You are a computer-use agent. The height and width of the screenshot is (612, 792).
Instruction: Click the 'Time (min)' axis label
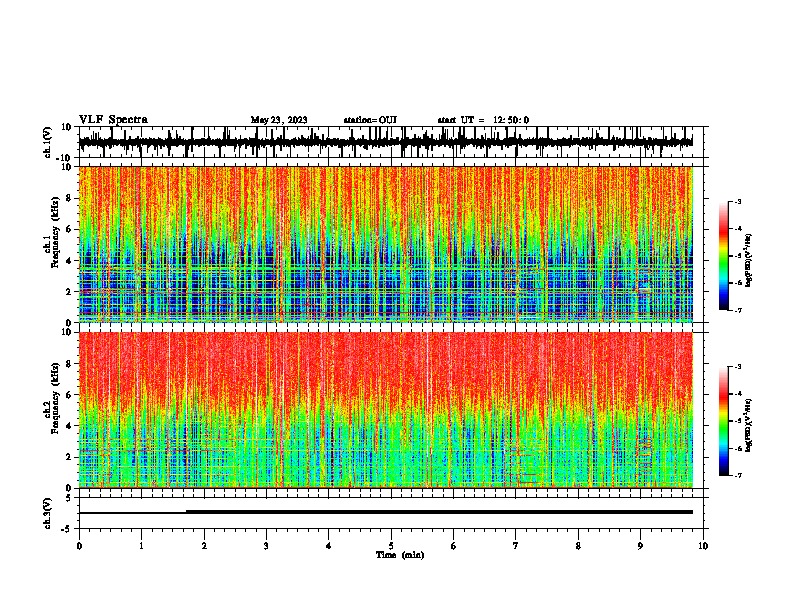400,555
